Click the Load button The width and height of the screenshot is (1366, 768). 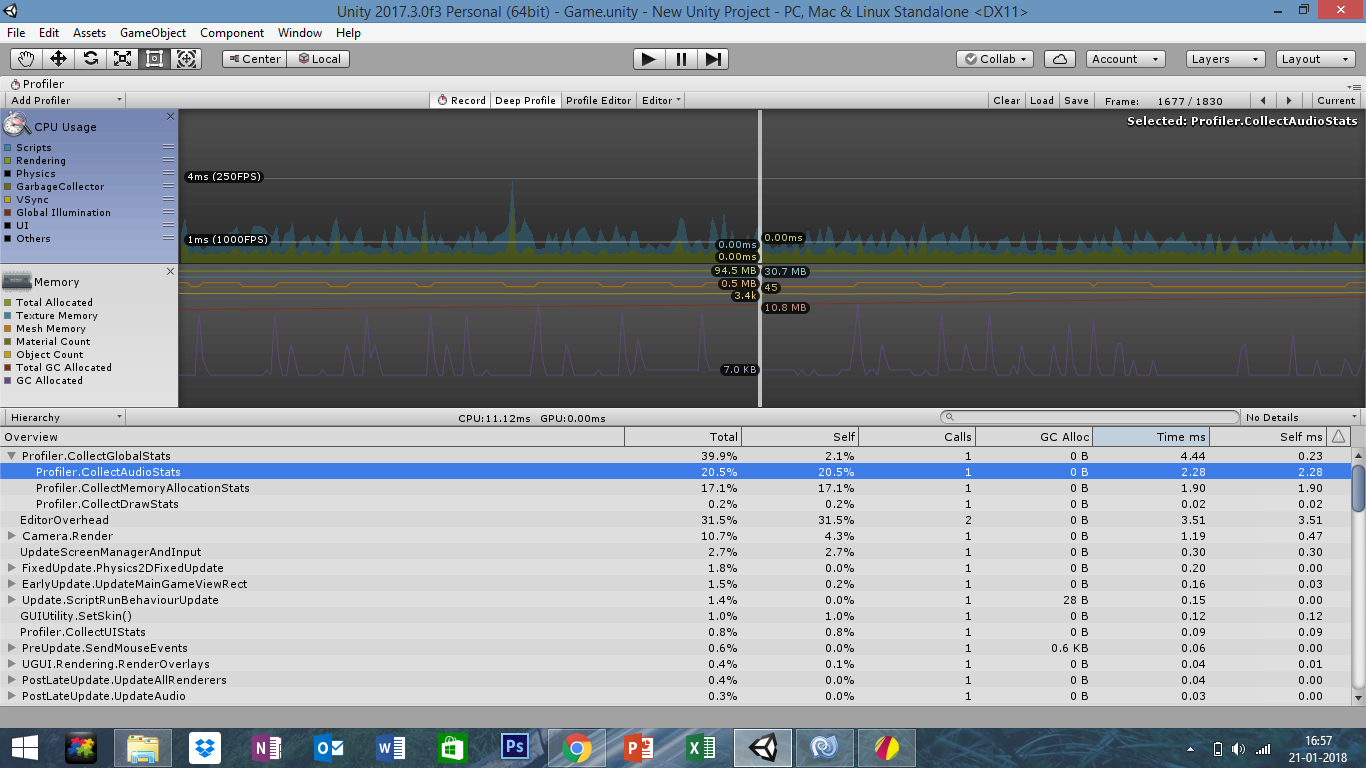1042,100
